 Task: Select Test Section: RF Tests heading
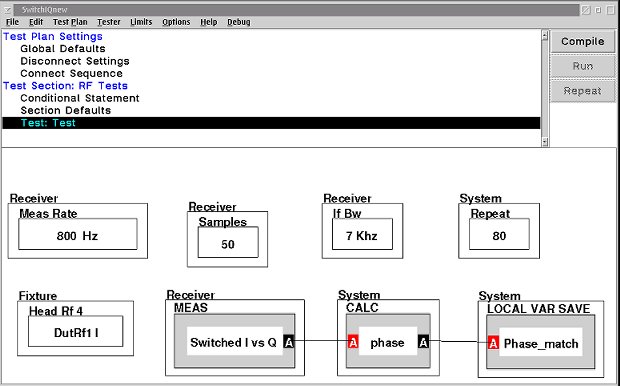coord(65,86)
